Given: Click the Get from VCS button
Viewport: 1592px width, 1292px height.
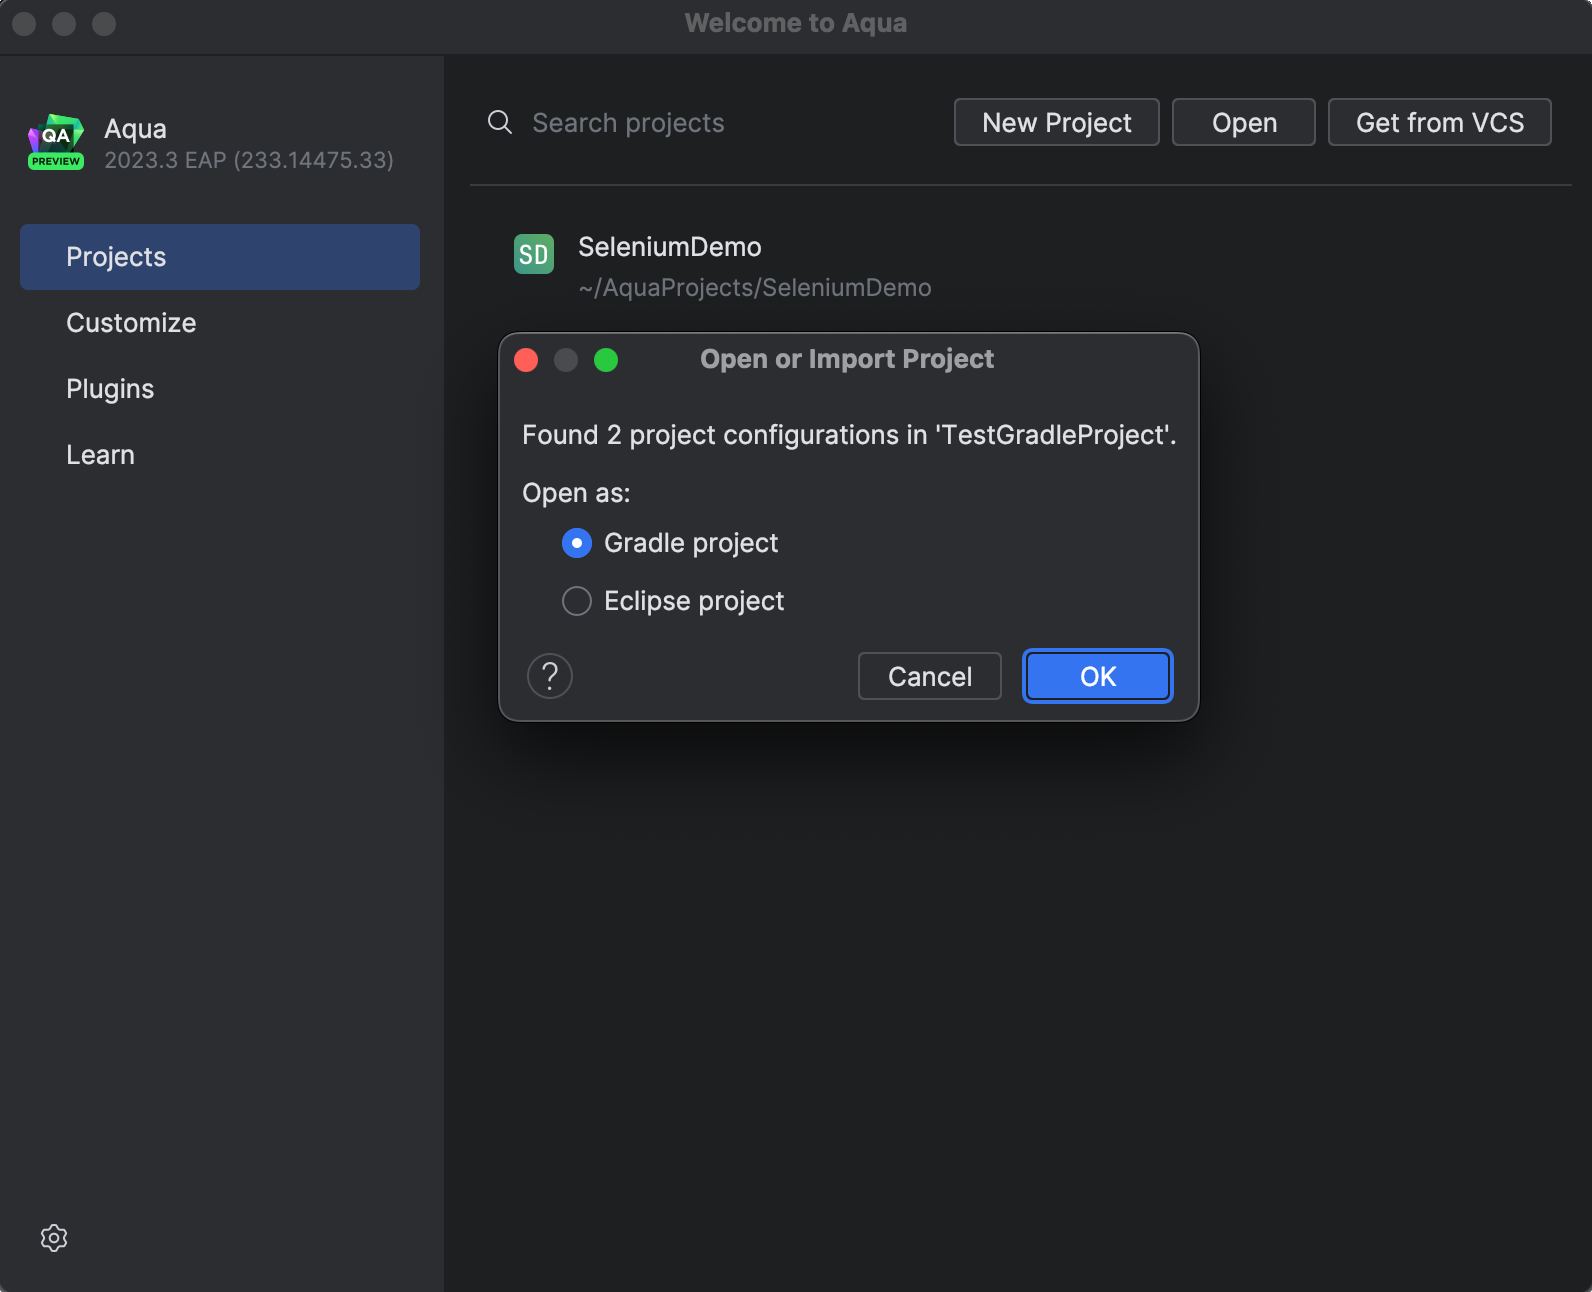Looking at the screenshot, I should pyautogui.click(x=1440, y=122).
